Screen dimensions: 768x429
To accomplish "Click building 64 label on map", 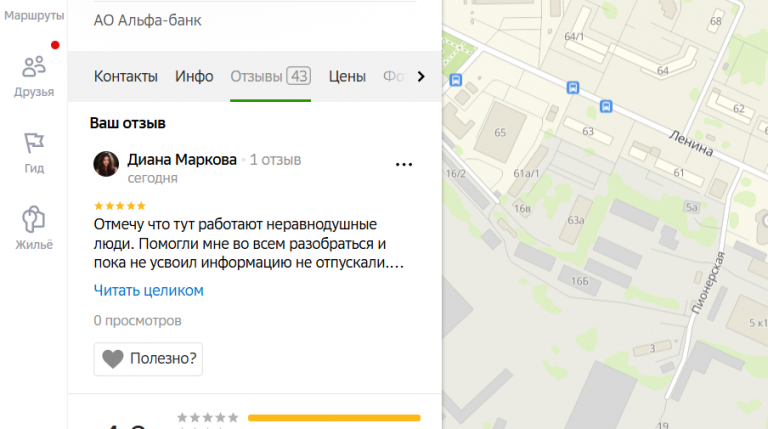I will 663,71.
